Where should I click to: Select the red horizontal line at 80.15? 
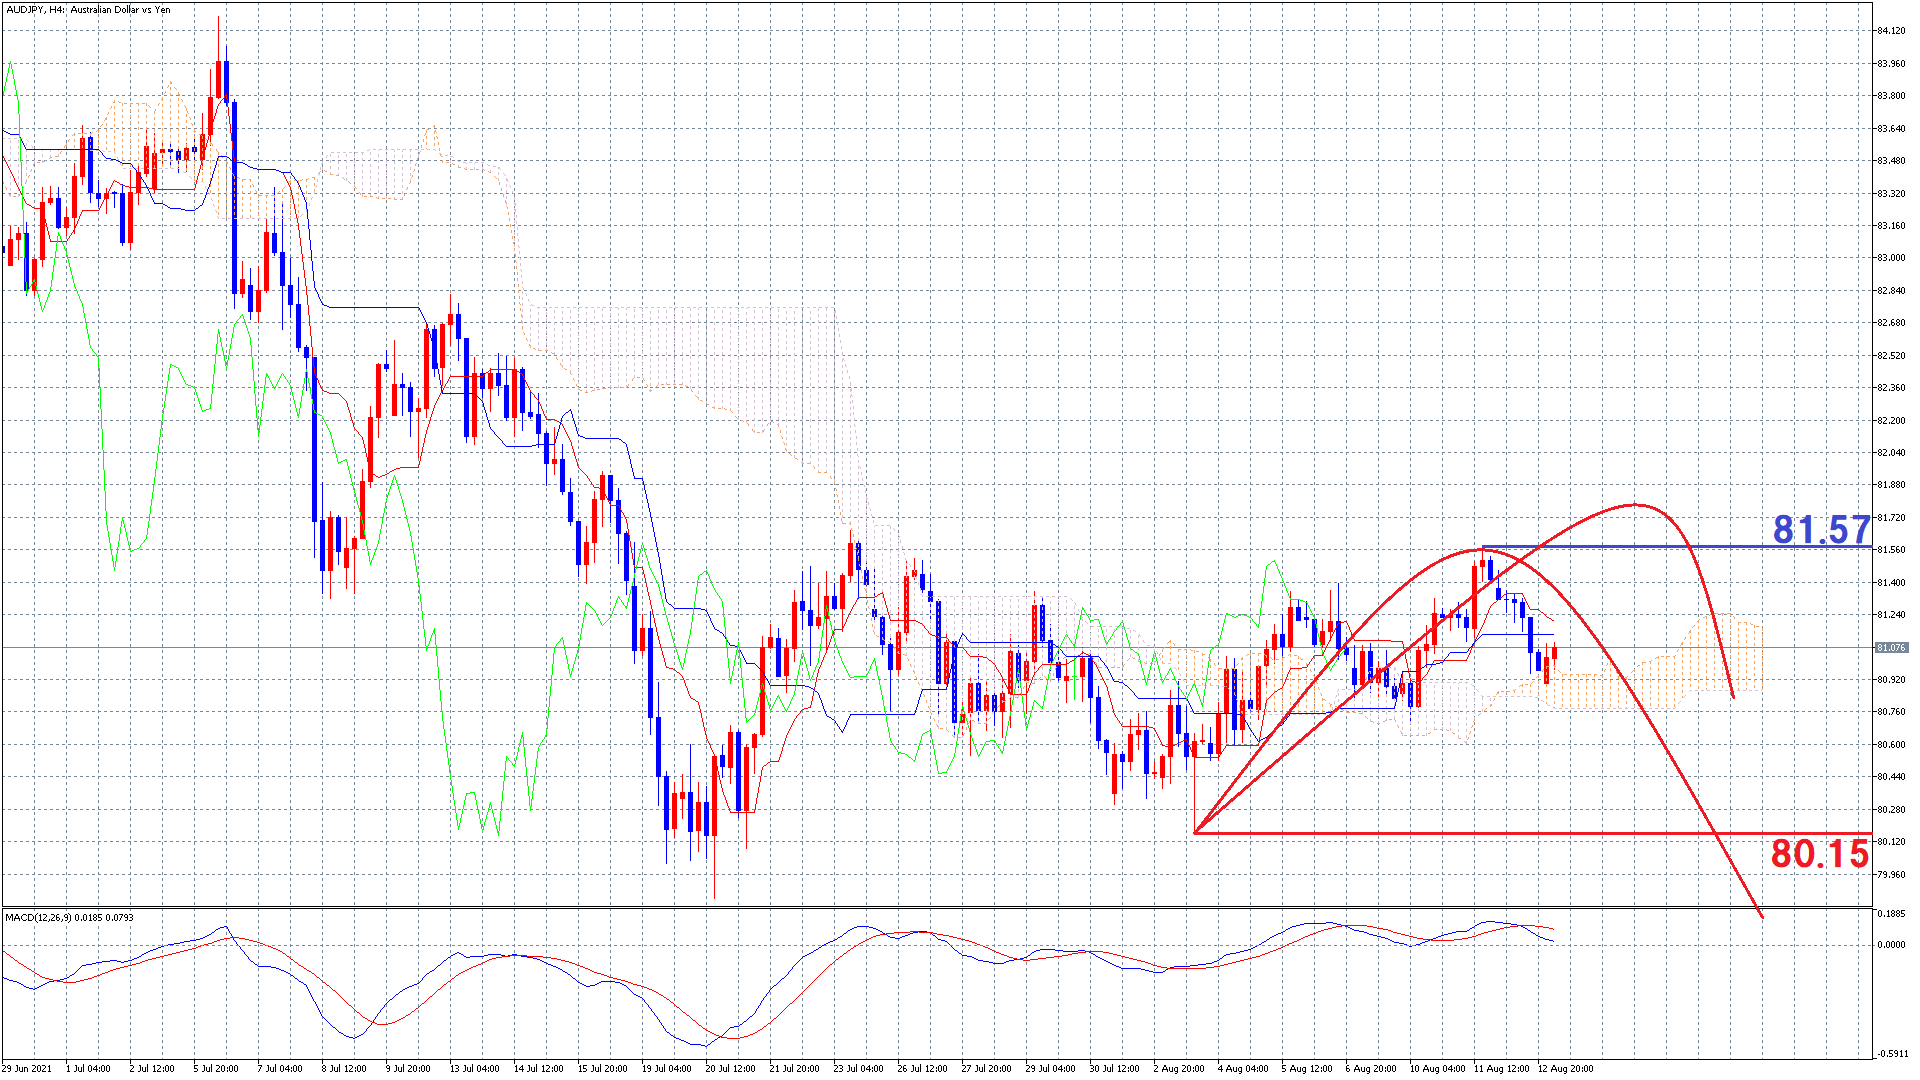point(1450,833)
